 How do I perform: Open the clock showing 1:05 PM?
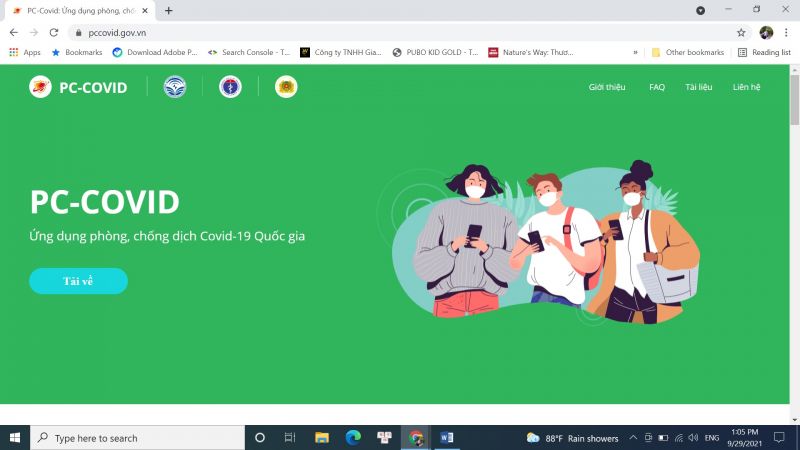[x=744, y=438]
